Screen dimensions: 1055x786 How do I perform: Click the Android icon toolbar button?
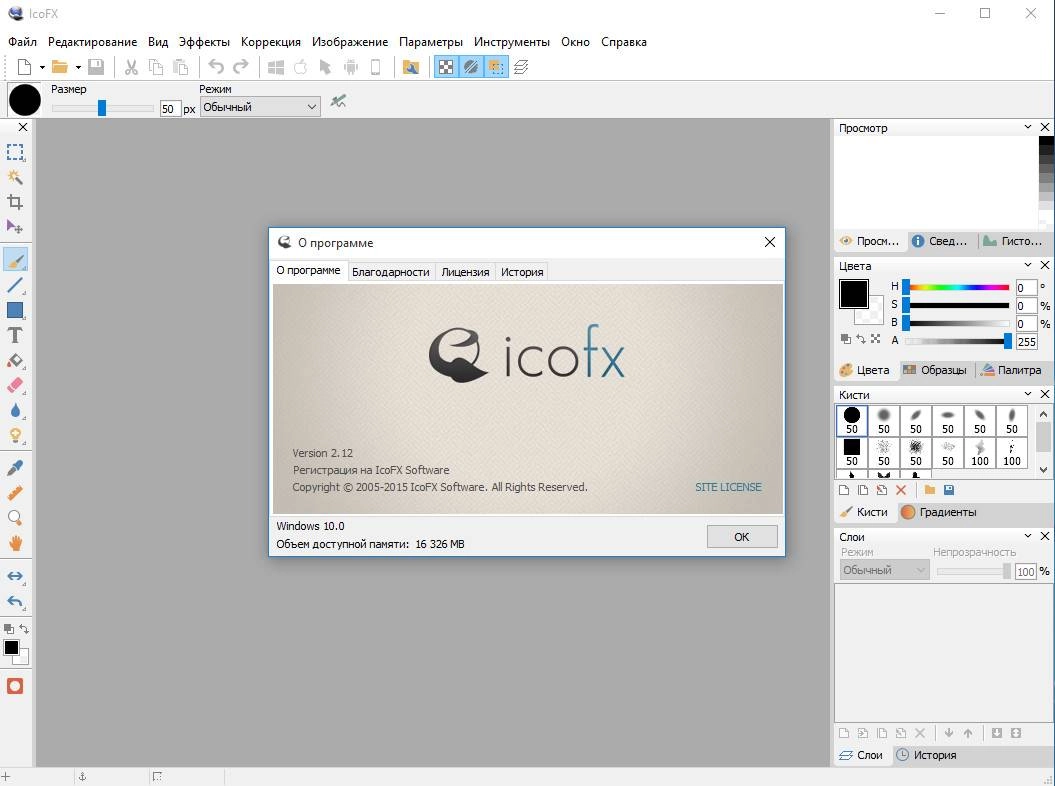click(351, 67)
